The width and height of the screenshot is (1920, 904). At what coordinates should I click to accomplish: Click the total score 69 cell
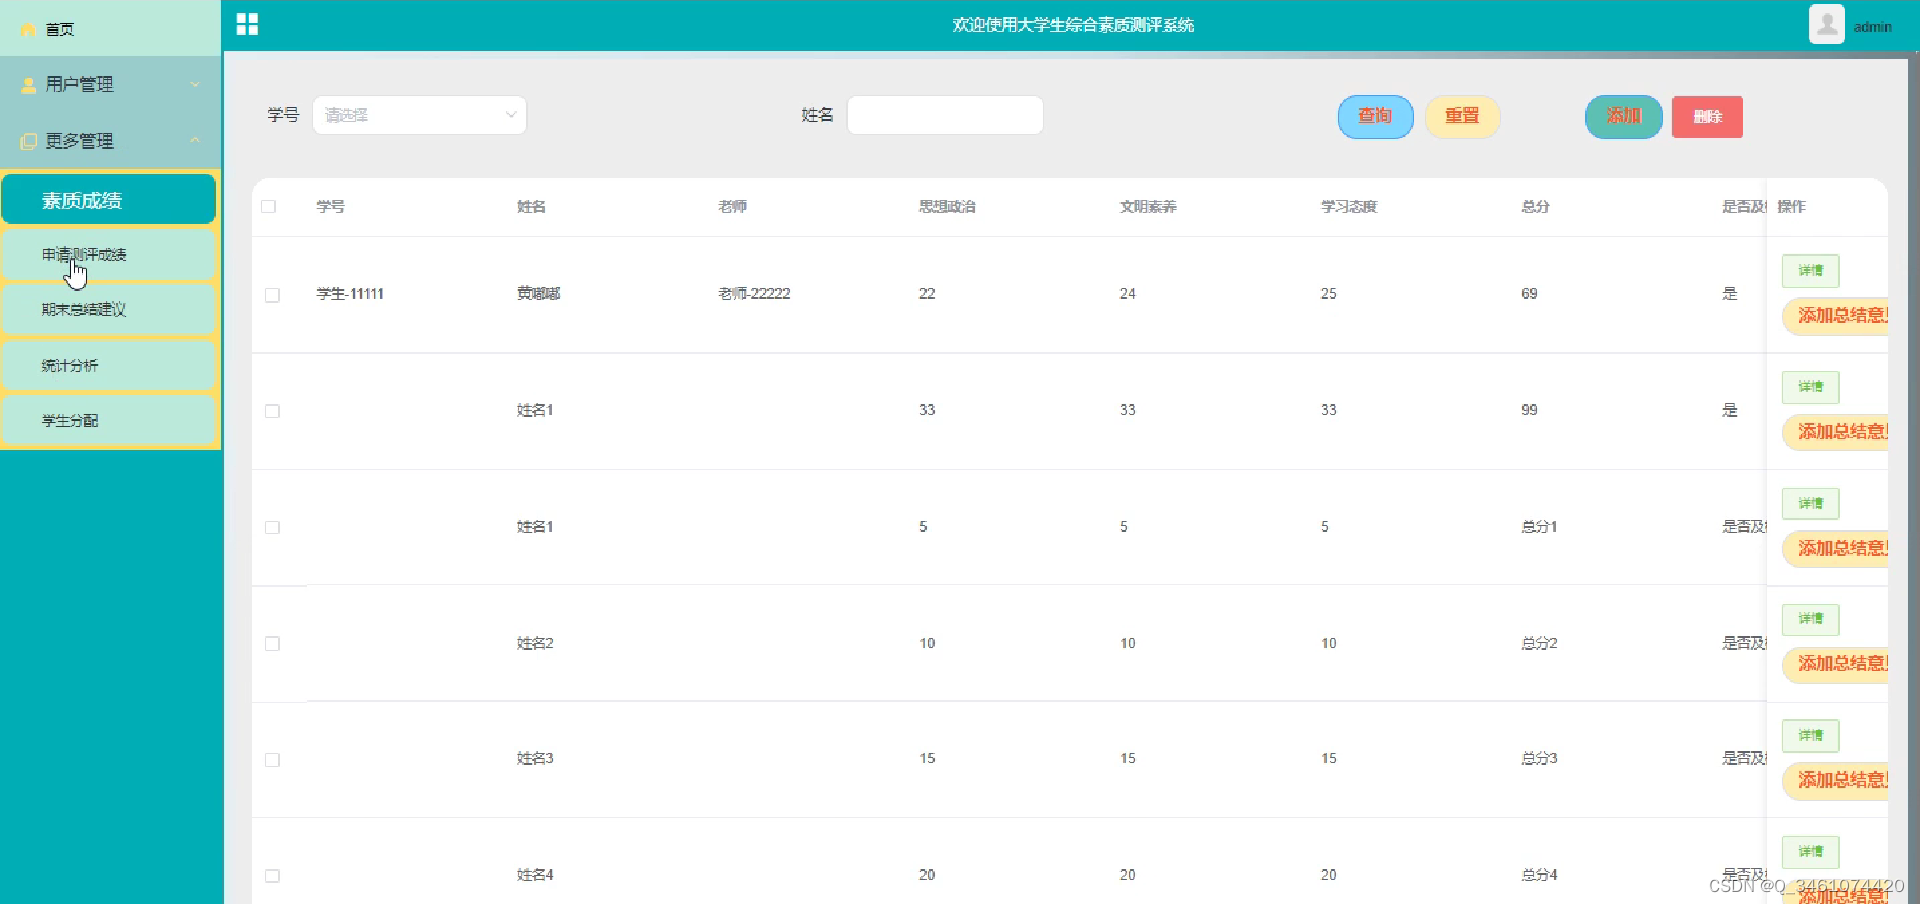click(1530, 294)
